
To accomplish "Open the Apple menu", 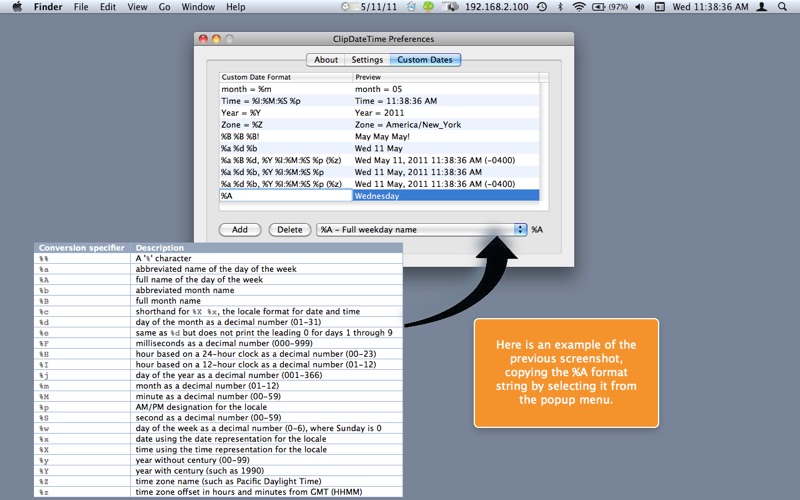I will pos(17,7).
